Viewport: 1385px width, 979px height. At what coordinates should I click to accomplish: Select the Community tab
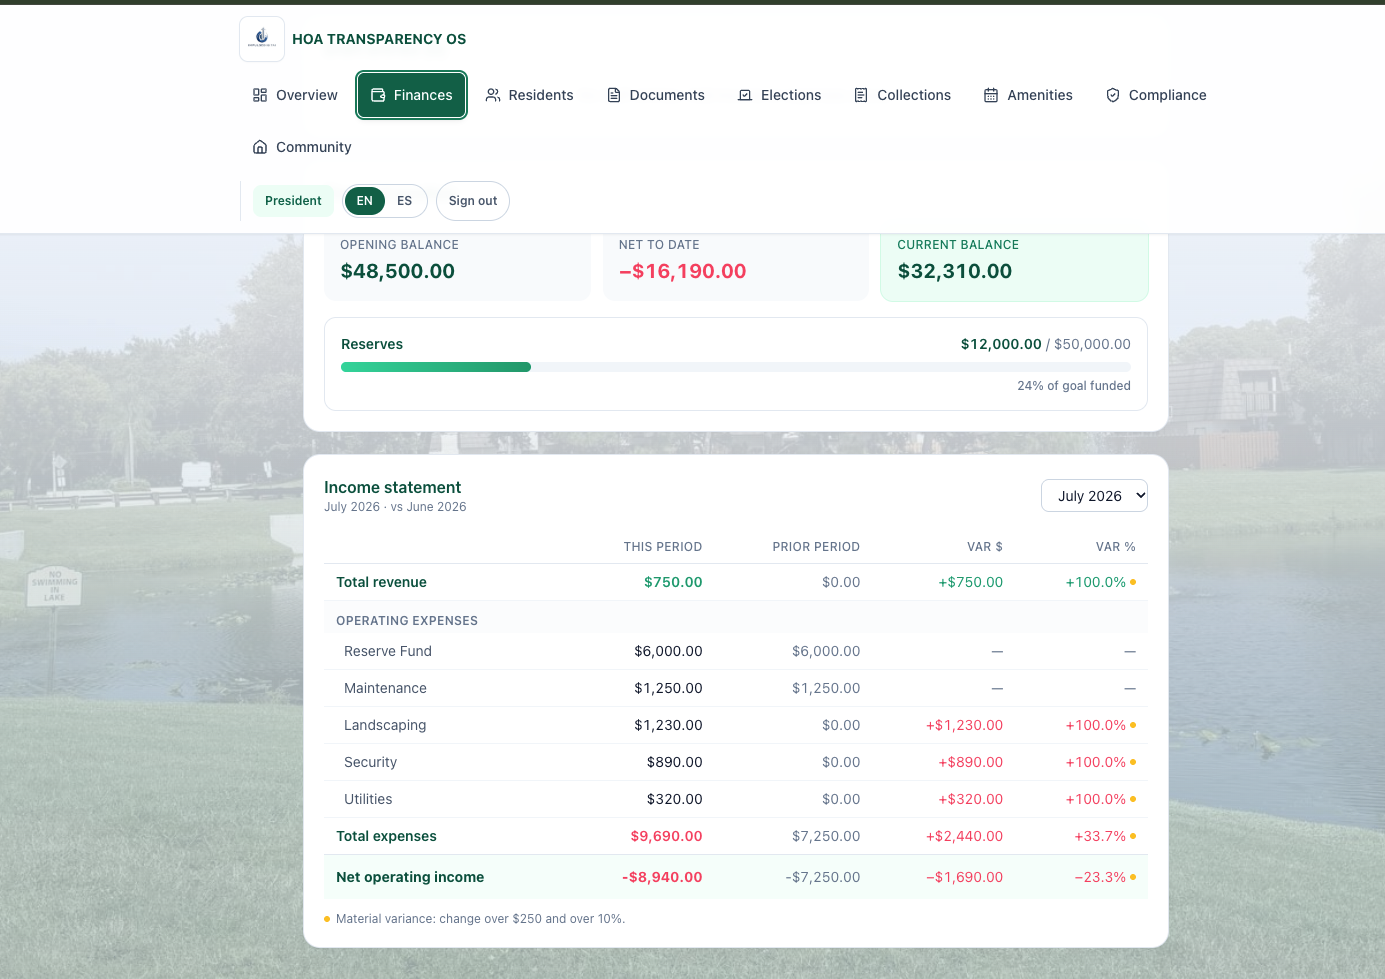point(302,147)
